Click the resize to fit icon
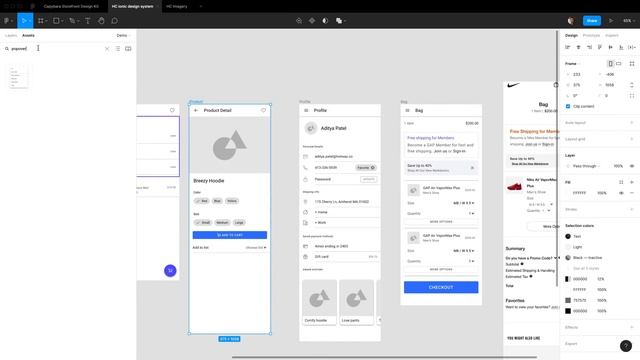Viewport: 640px width, 360px height. (632, 64)
